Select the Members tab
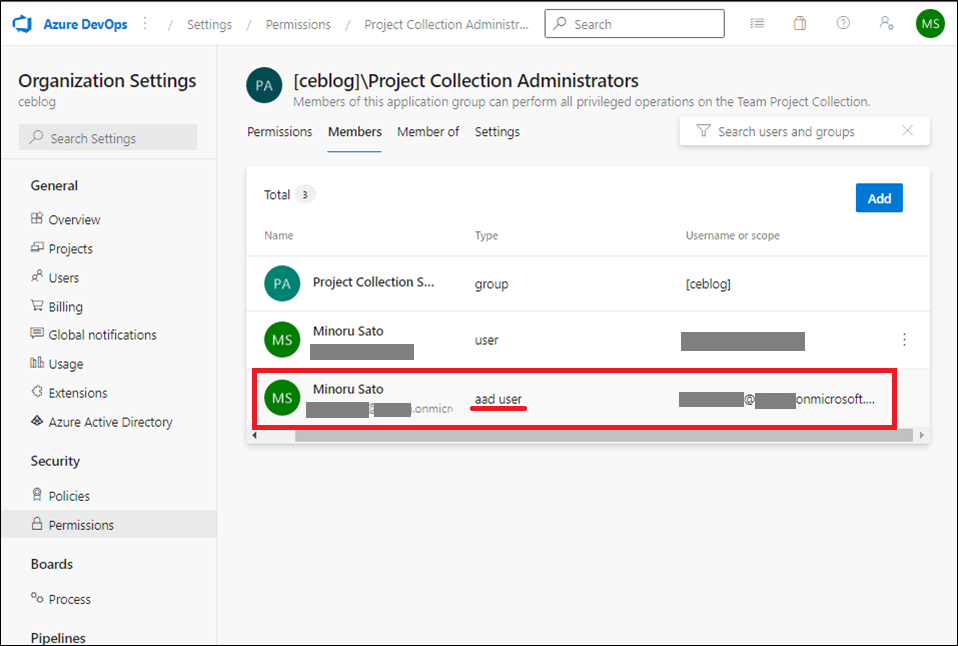 pos(354,131)
